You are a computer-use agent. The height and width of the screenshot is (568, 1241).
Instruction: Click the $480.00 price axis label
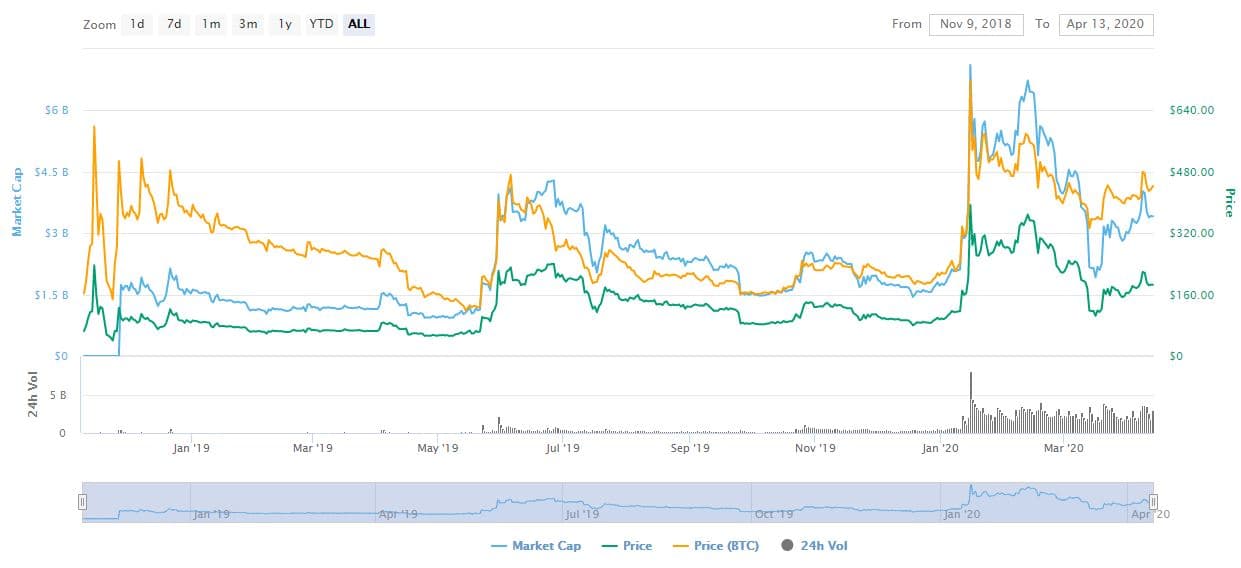coord(1193,172)
